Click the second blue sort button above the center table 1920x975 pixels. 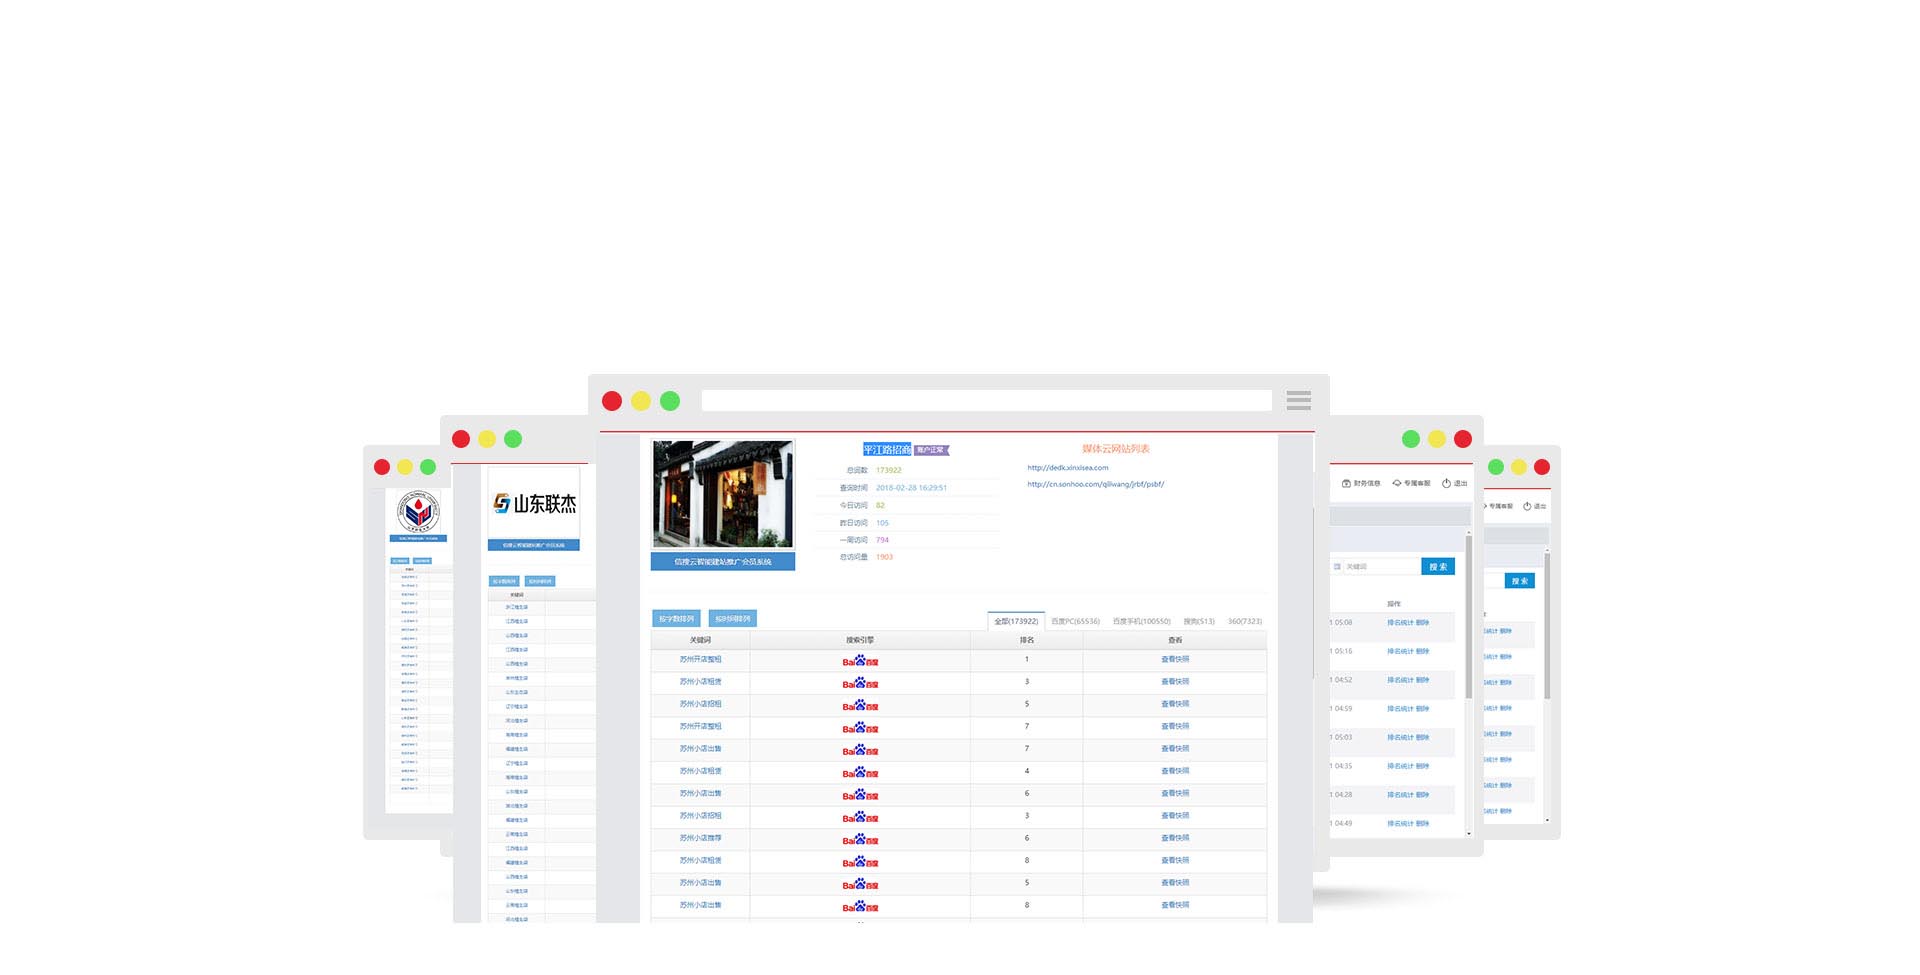[733, 619]
